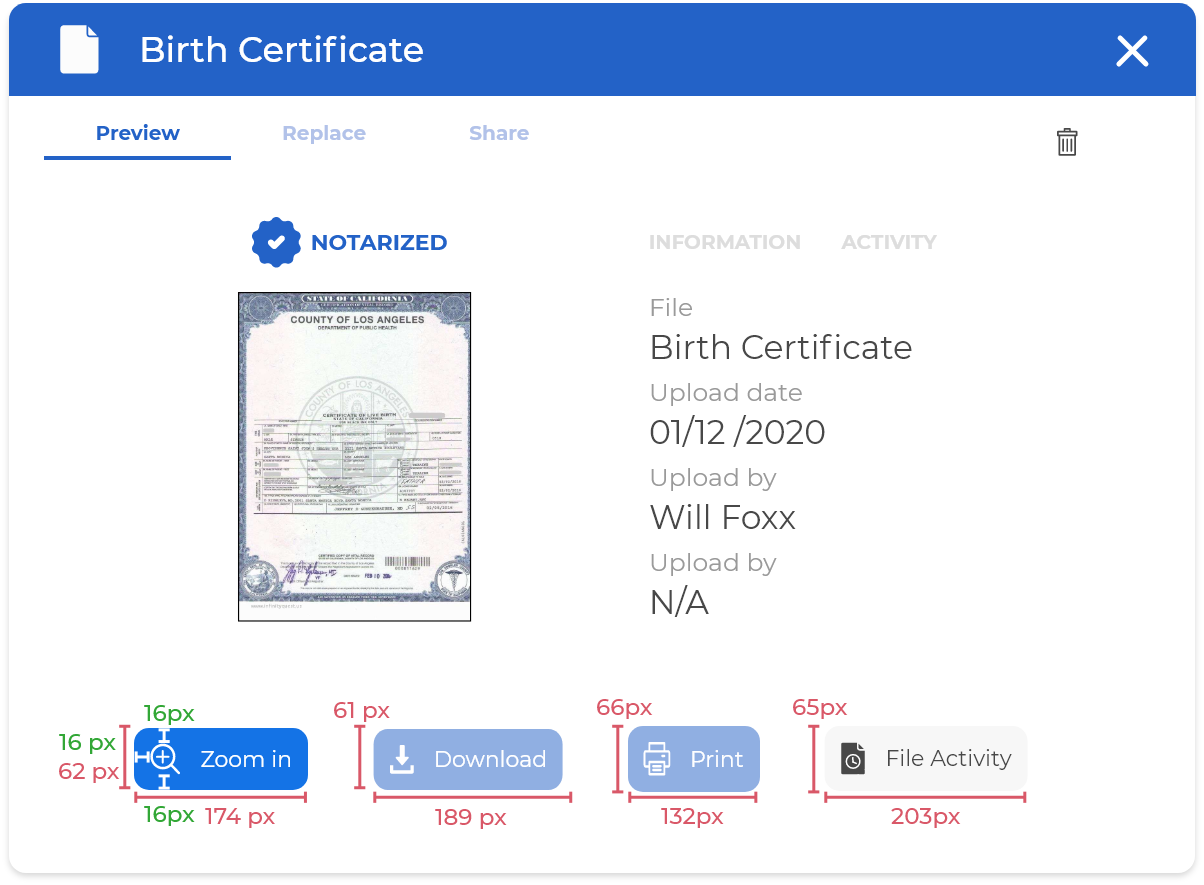Close the Birth Certificate dialog
1204x885 pixels.
pyautogui.click(x=1132, y=51)
